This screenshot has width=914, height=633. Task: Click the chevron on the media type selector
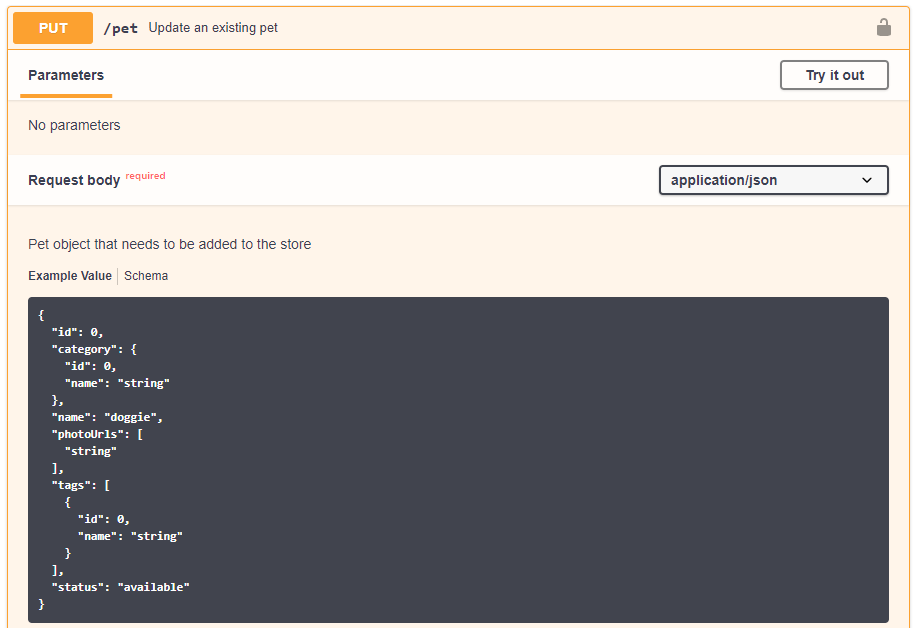[867, 180]
